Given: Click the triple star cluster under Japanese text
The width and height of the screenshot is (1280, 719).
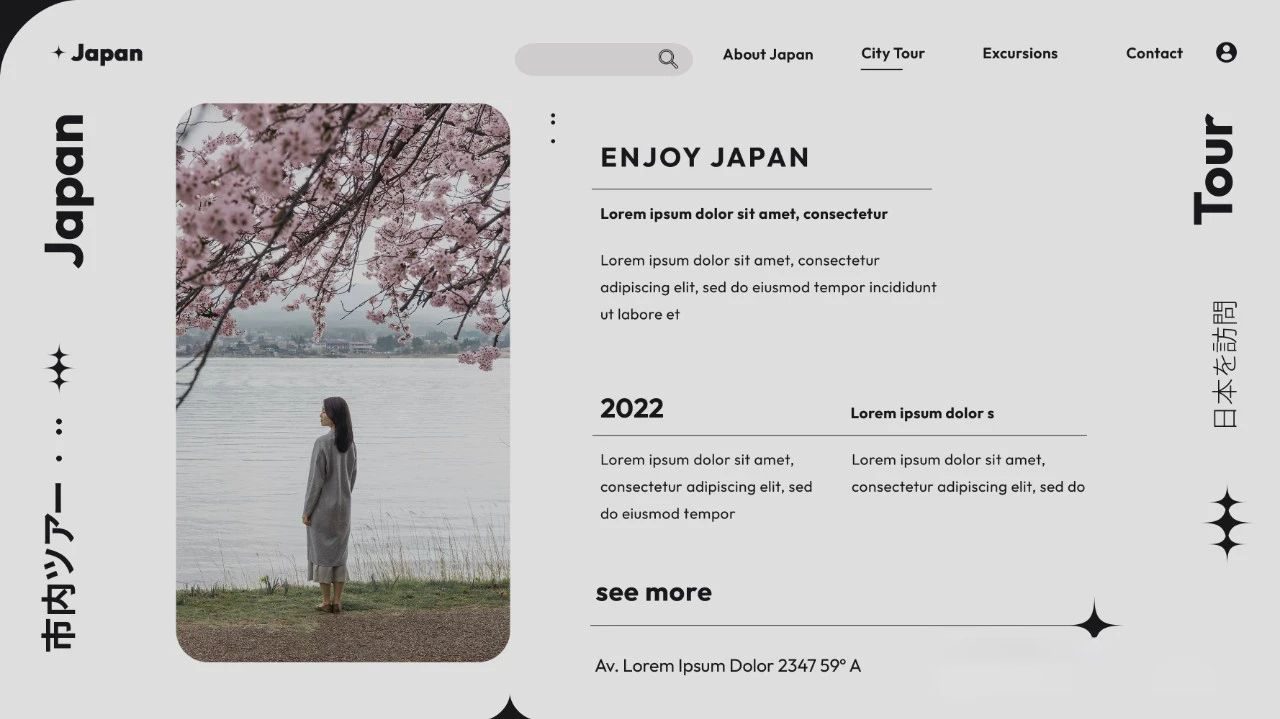Looking at the screenshot, I should [x=1227, y=522].
